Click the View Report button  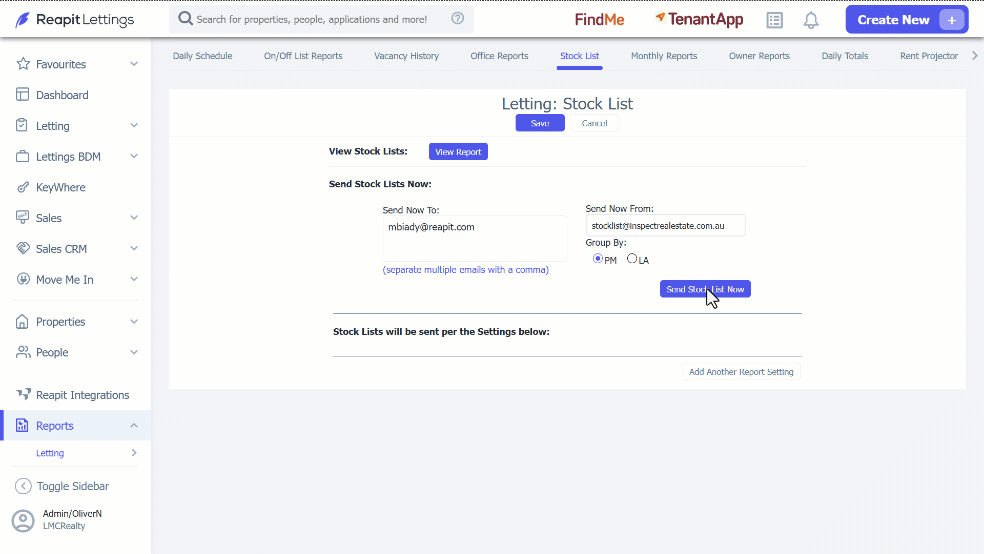458,152
